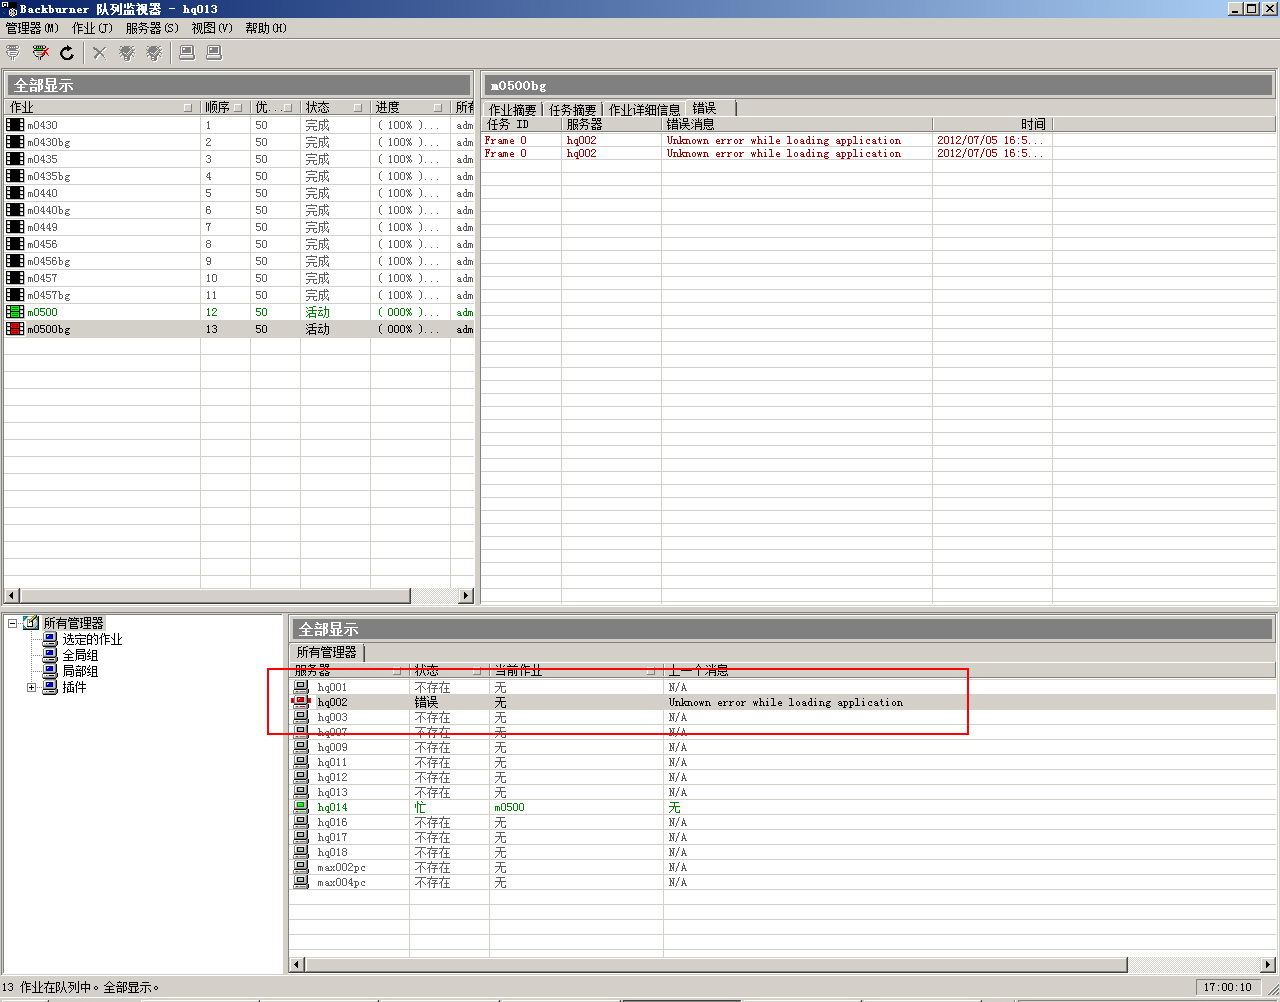Open the 服务器 menu
Image resolution: width=1280 pixels, height=1002 pixels.
pos(152,28)
